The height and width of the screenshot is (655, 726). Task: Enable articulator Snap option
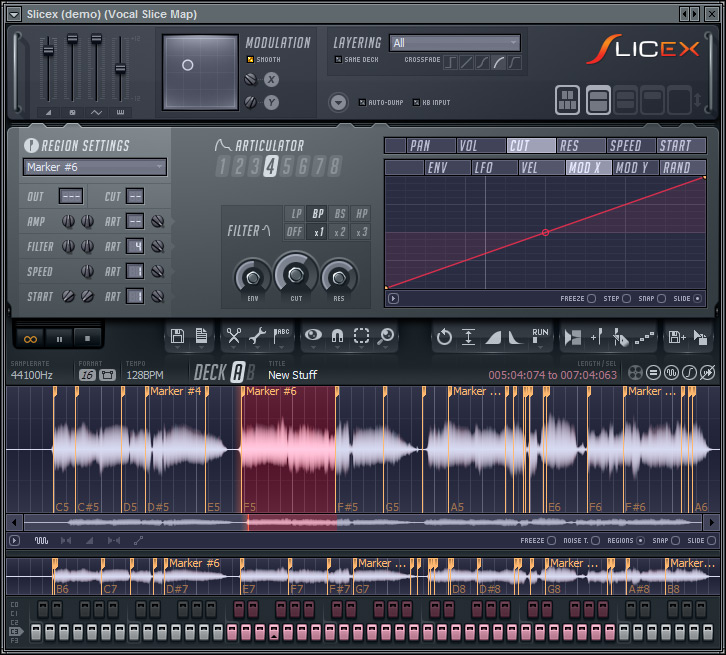click(661, 299)
